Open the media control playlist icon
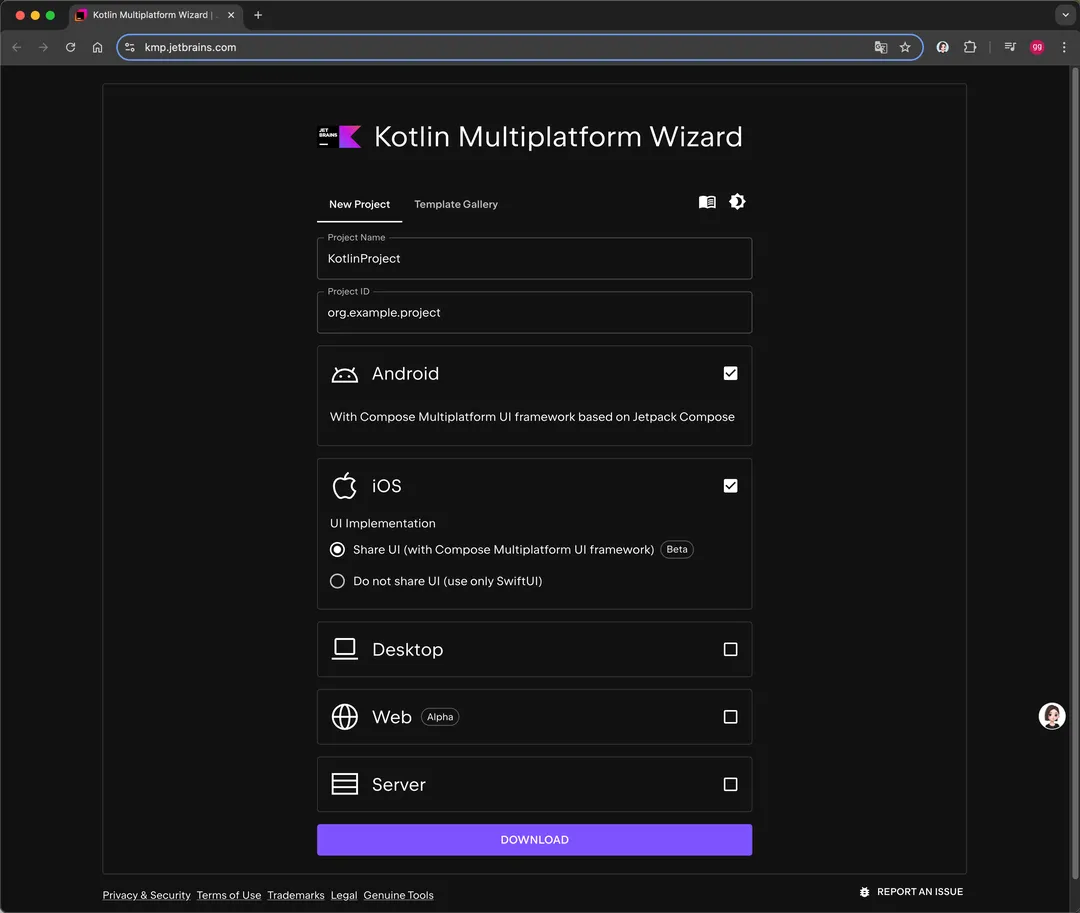 pyautogui.click(x=1010, y=47)
